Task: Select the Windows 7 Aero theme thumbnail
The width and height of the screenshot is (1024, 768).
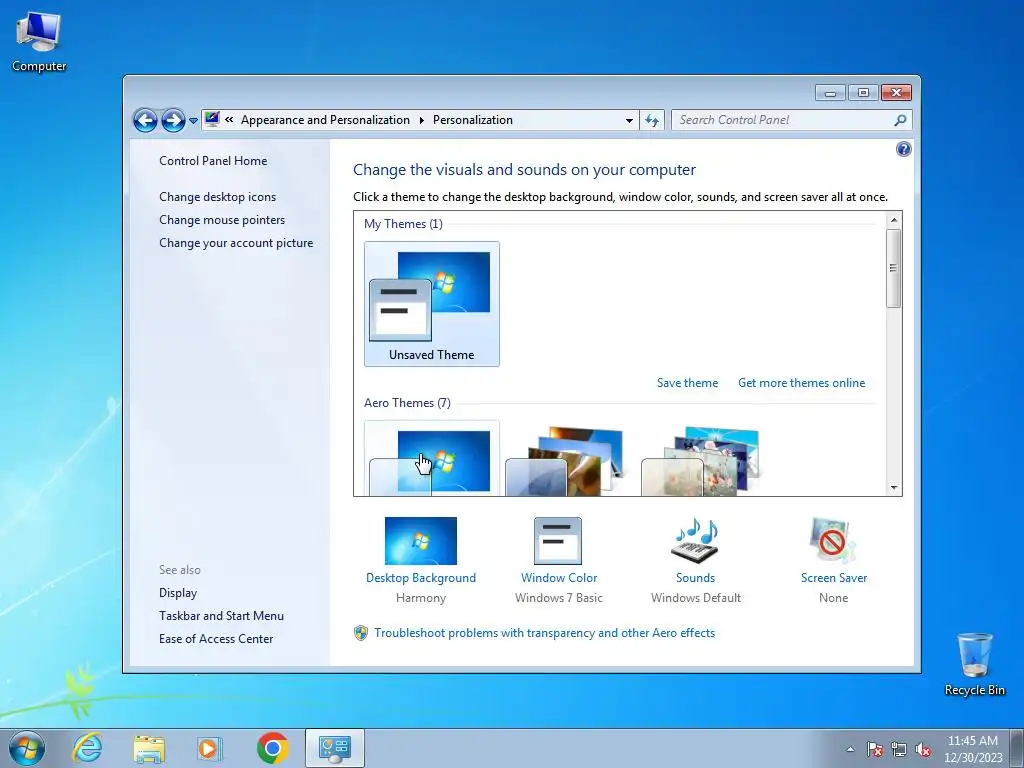Action: [x=432, y=458]
